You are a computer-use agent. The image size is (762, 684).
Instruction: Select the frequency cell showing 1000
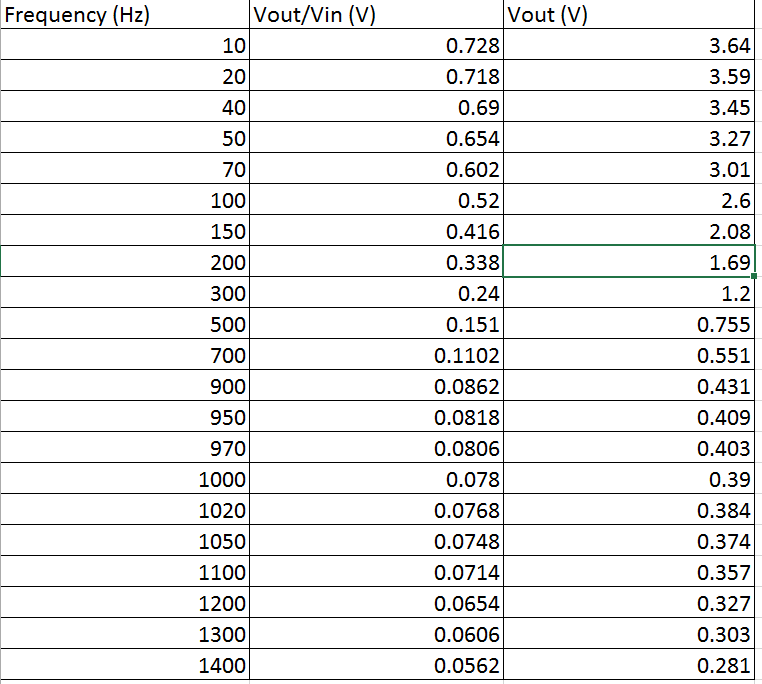tap(124, 479)
